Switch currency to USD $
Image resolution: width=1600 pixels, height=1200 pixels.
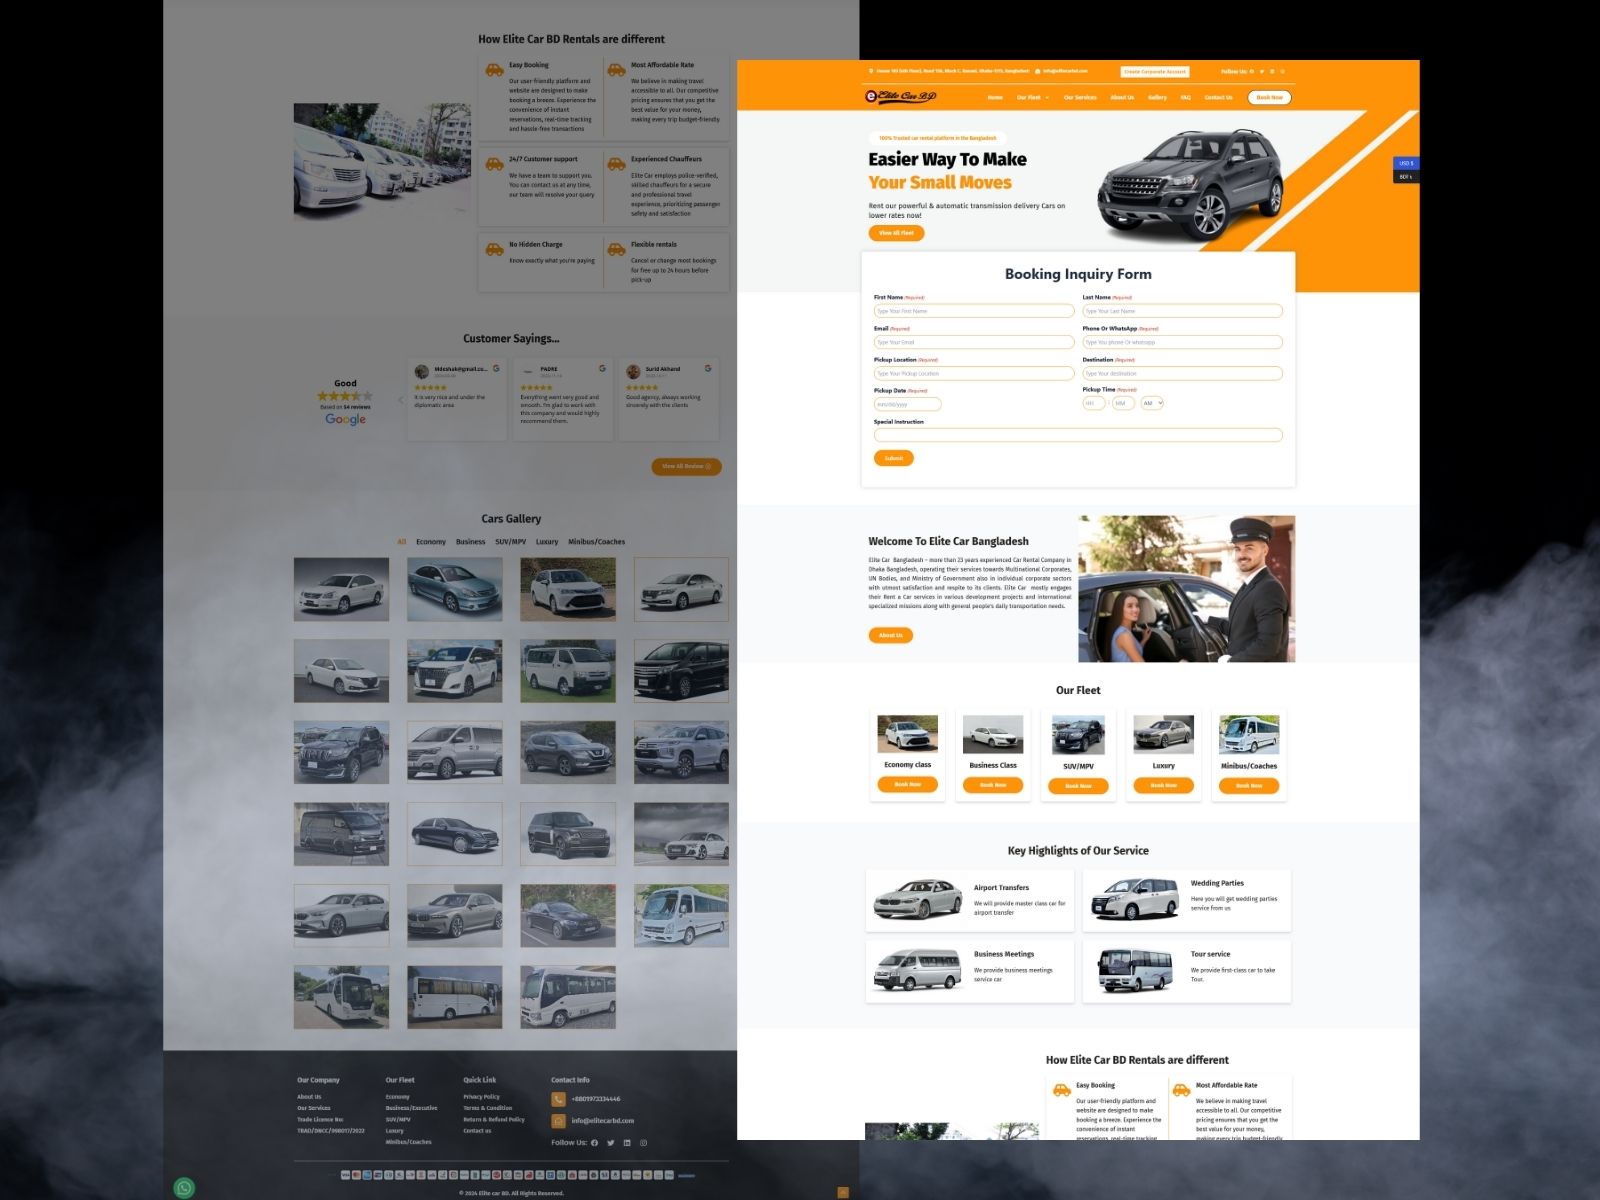click(x=1405, y=163)
